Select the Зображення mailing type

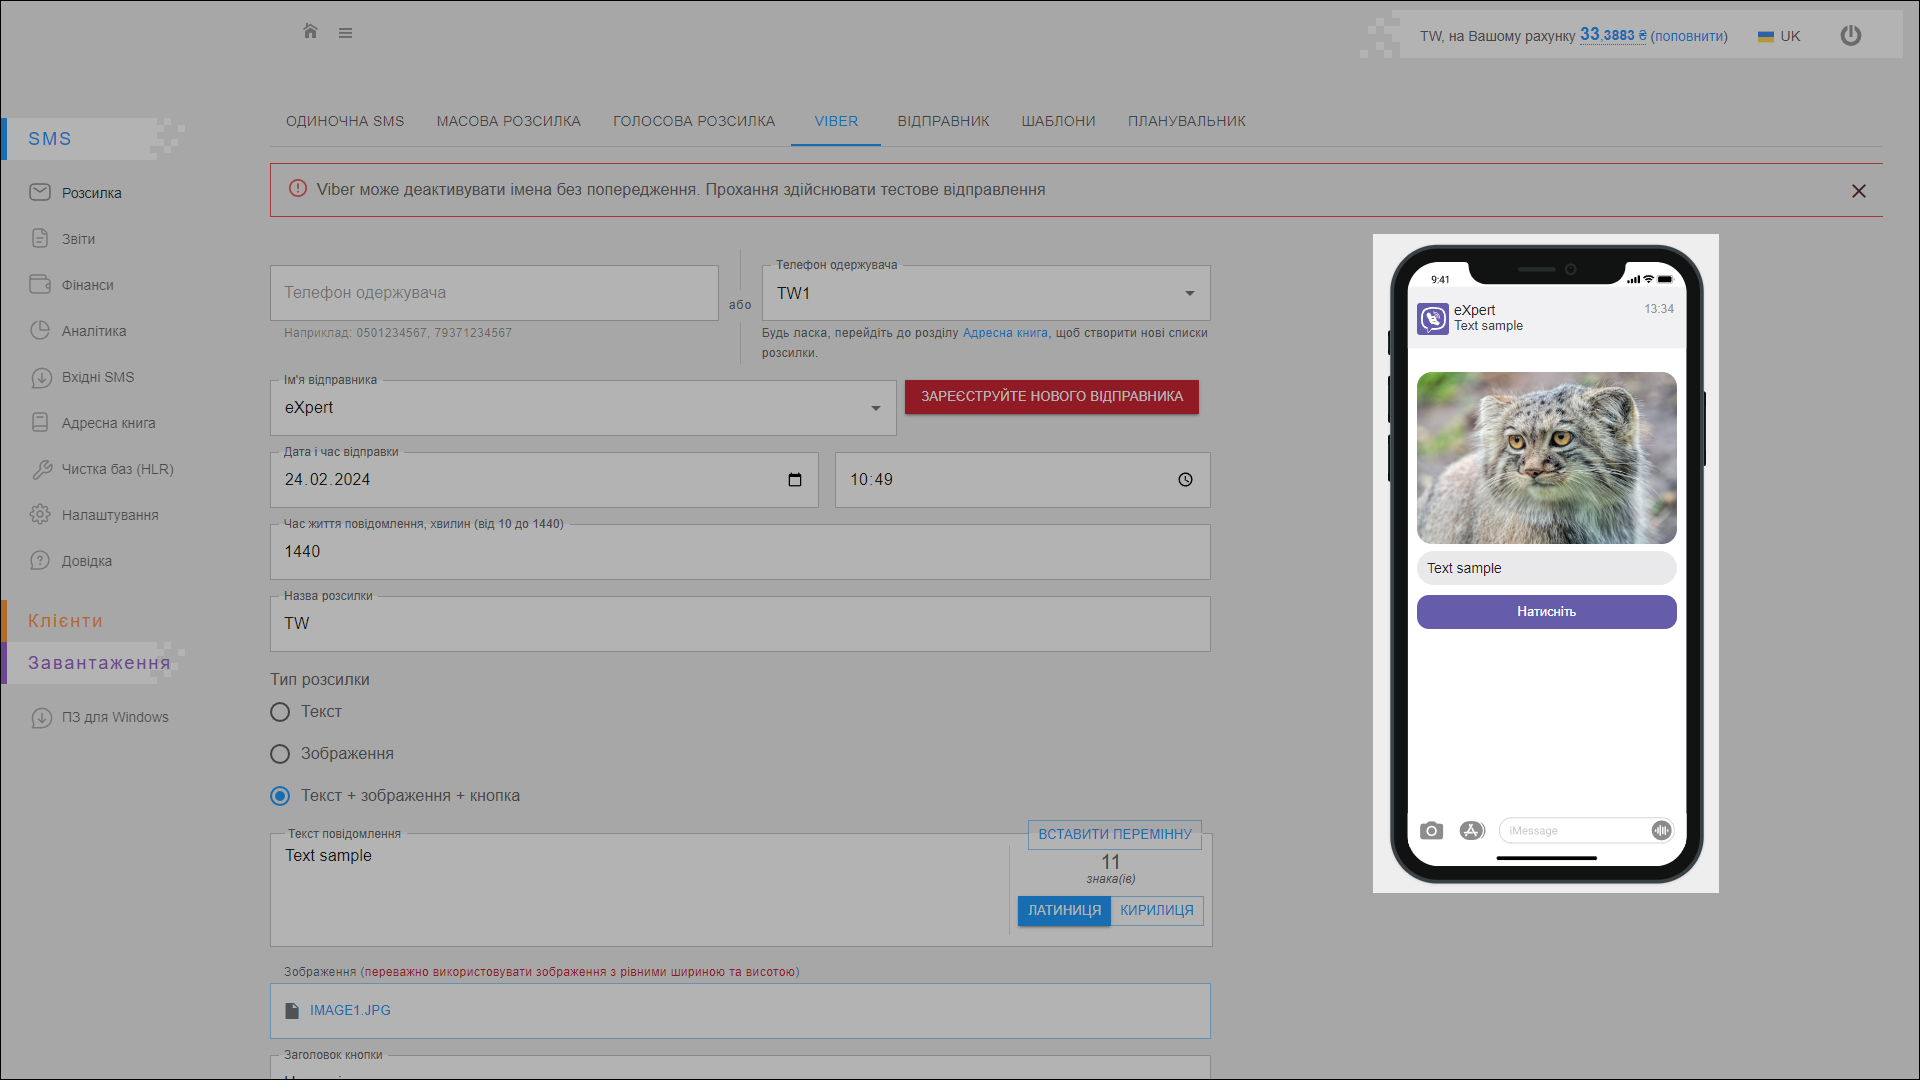coord(280,754)
